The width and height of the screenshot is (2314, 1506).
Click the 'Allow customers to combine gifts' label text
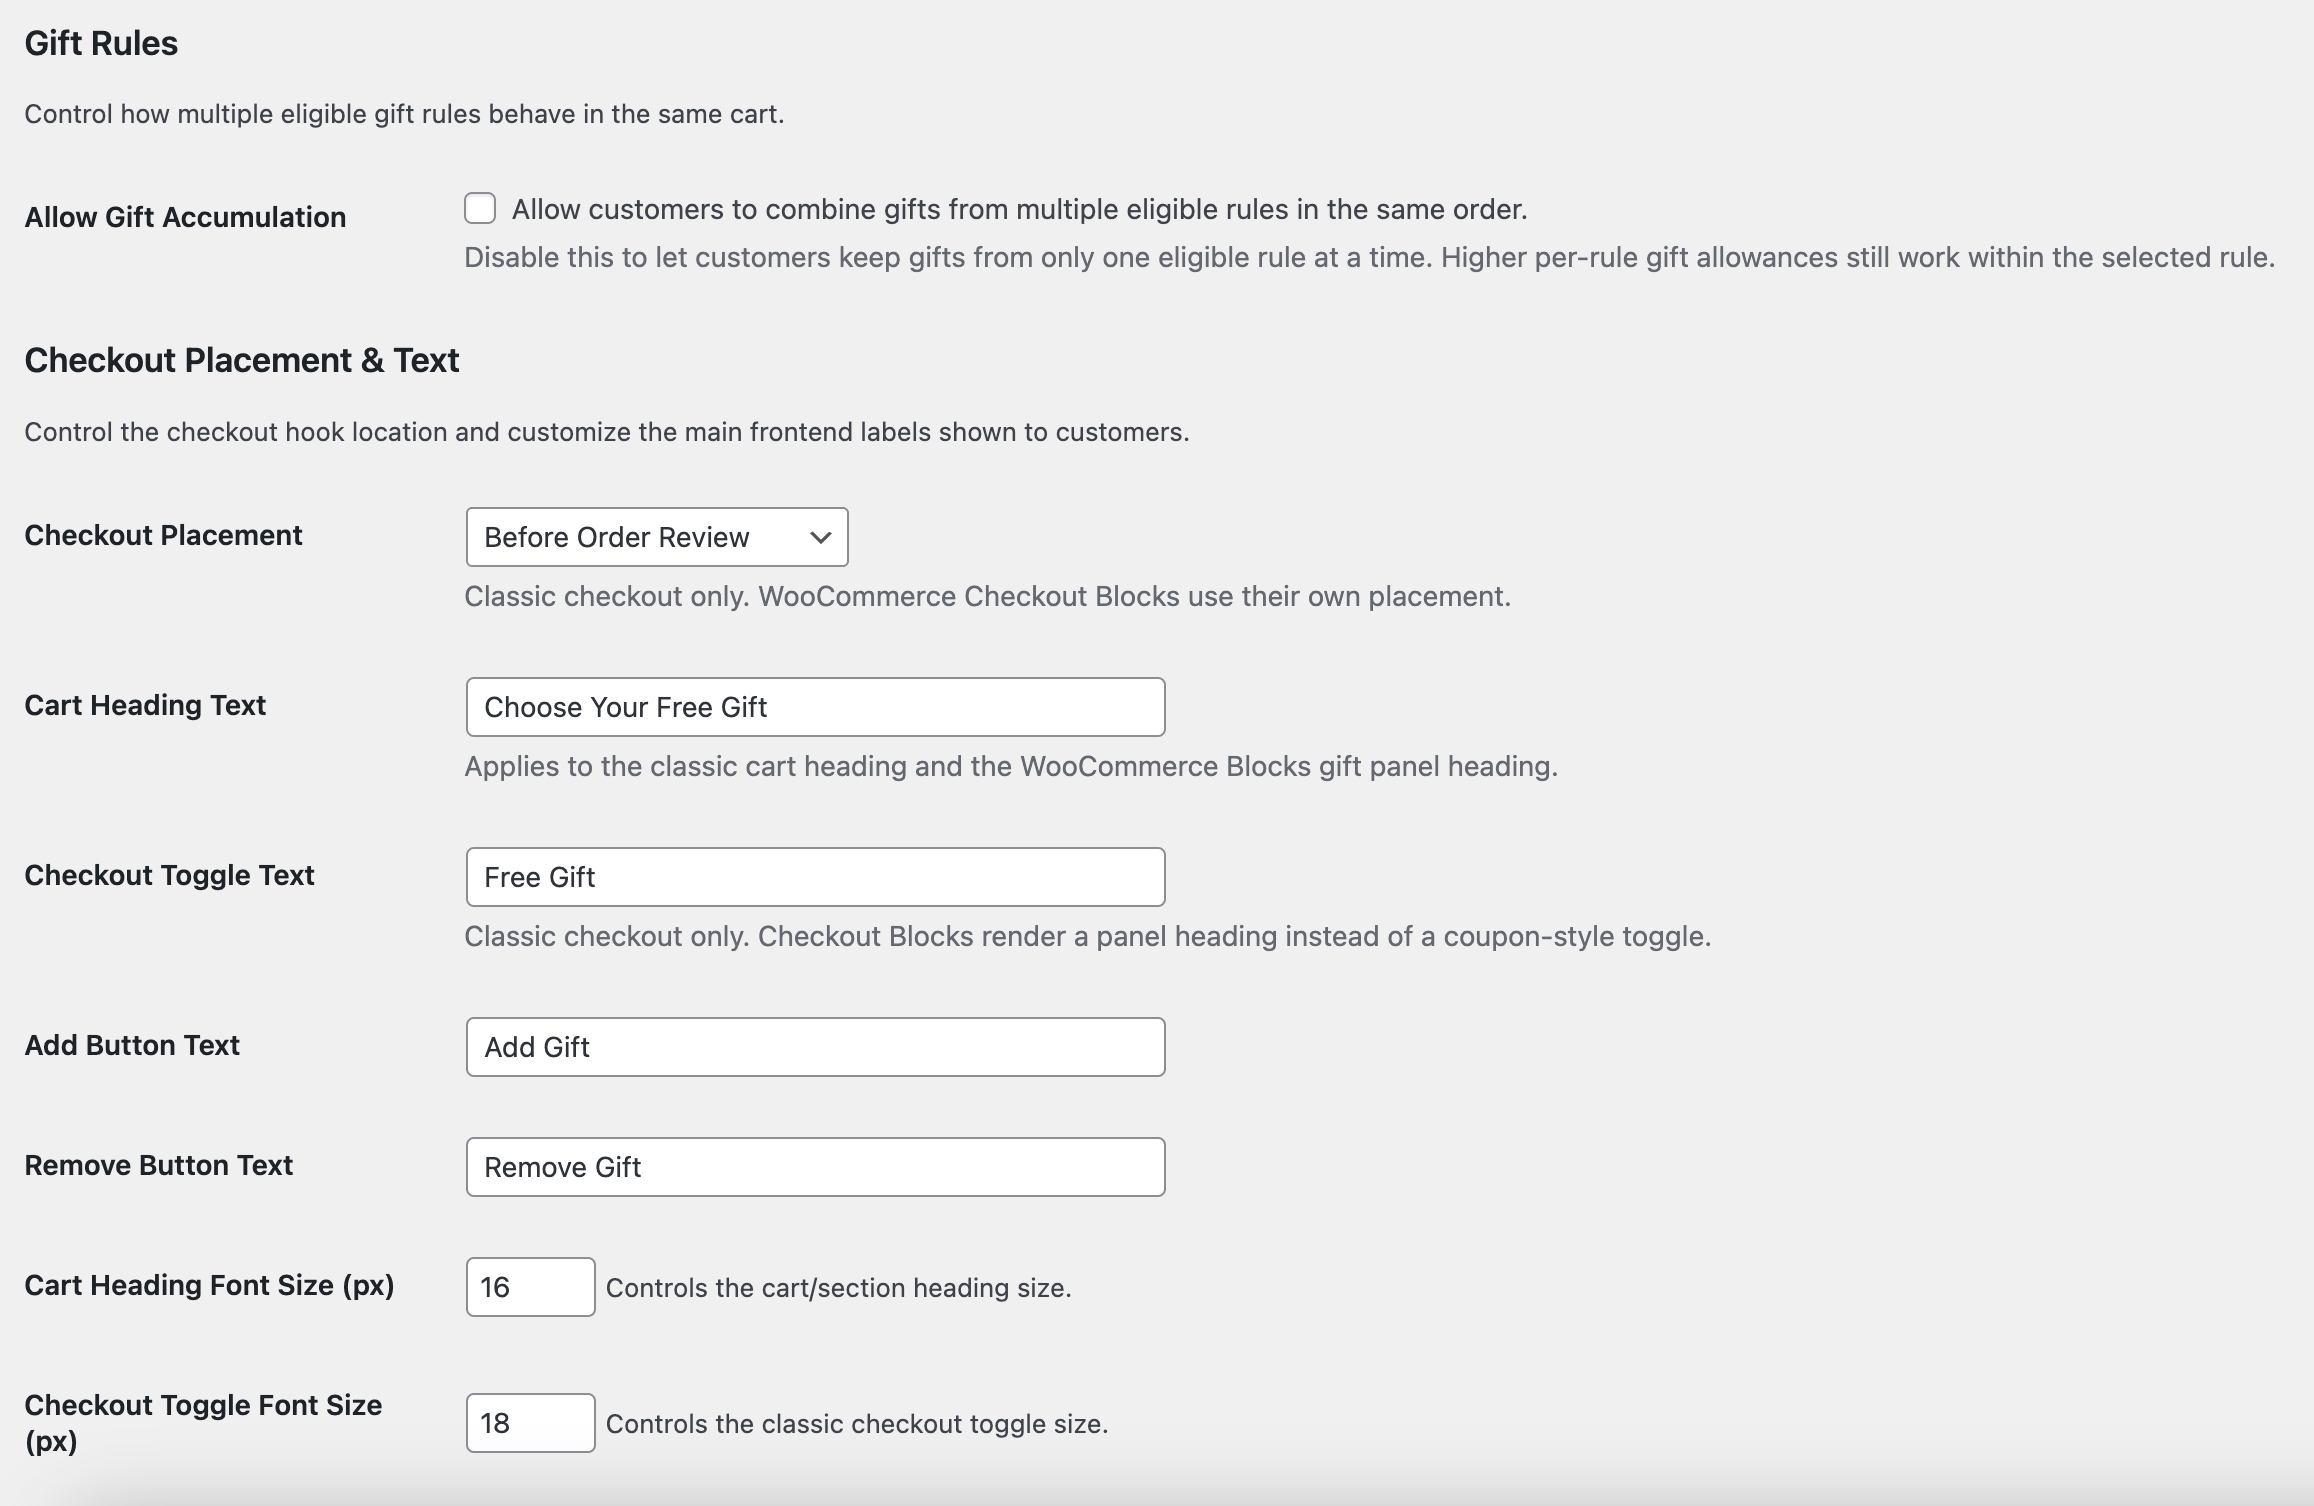pos(1018,209)
